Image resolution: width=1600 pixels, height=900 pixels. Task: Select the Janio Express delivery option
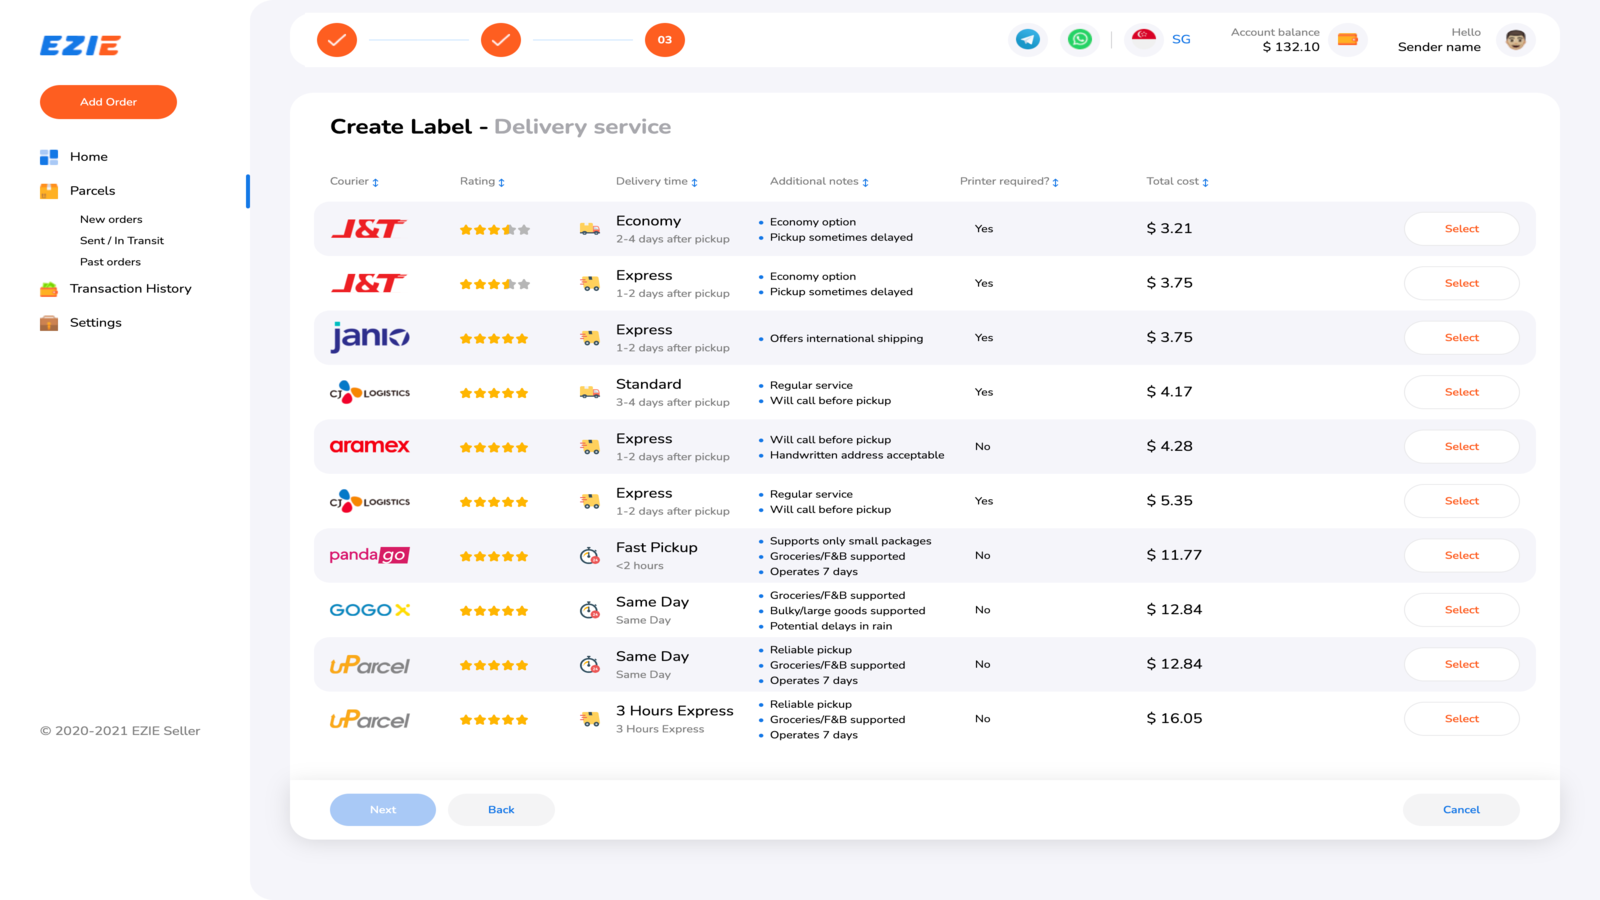1461,337
